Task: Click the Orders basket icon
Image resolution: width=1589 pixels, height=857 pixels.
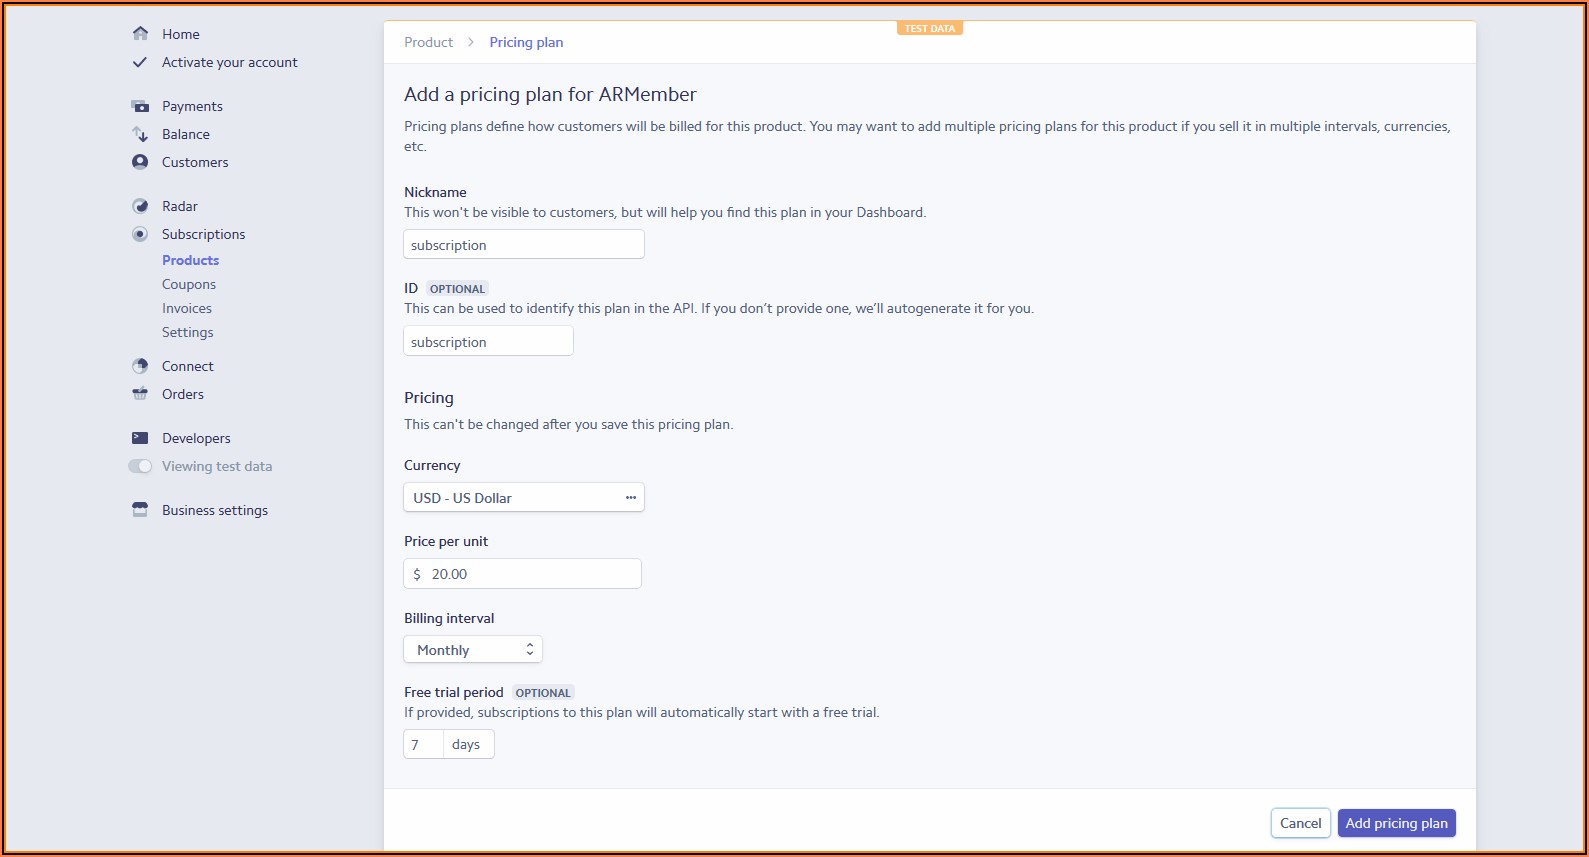Action: click(140, 394)
